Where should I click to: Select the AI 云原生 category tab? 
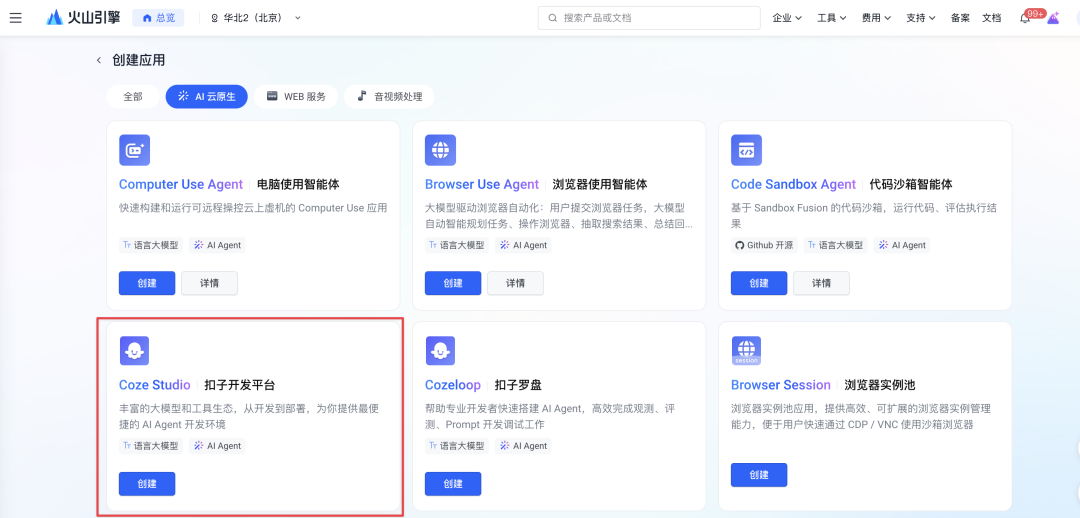(207, 97)
